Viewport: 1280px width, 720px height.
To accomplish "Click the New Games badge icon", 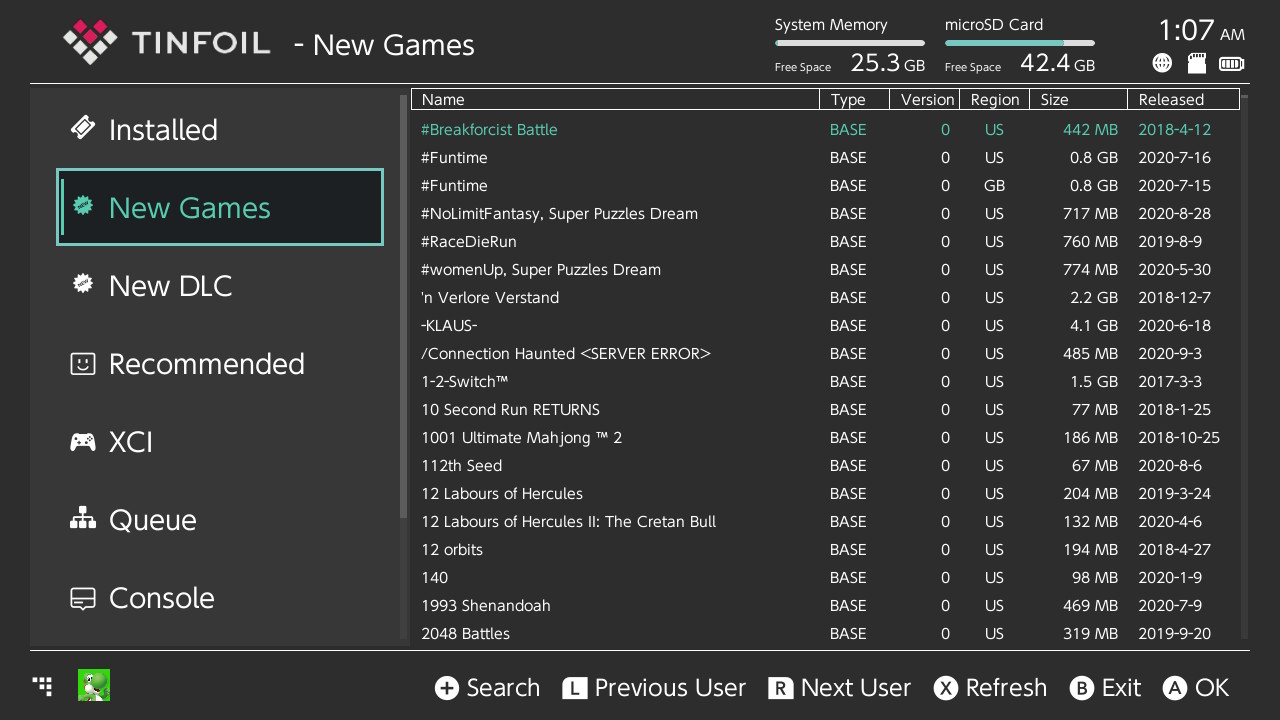I will tap(84, 206).
